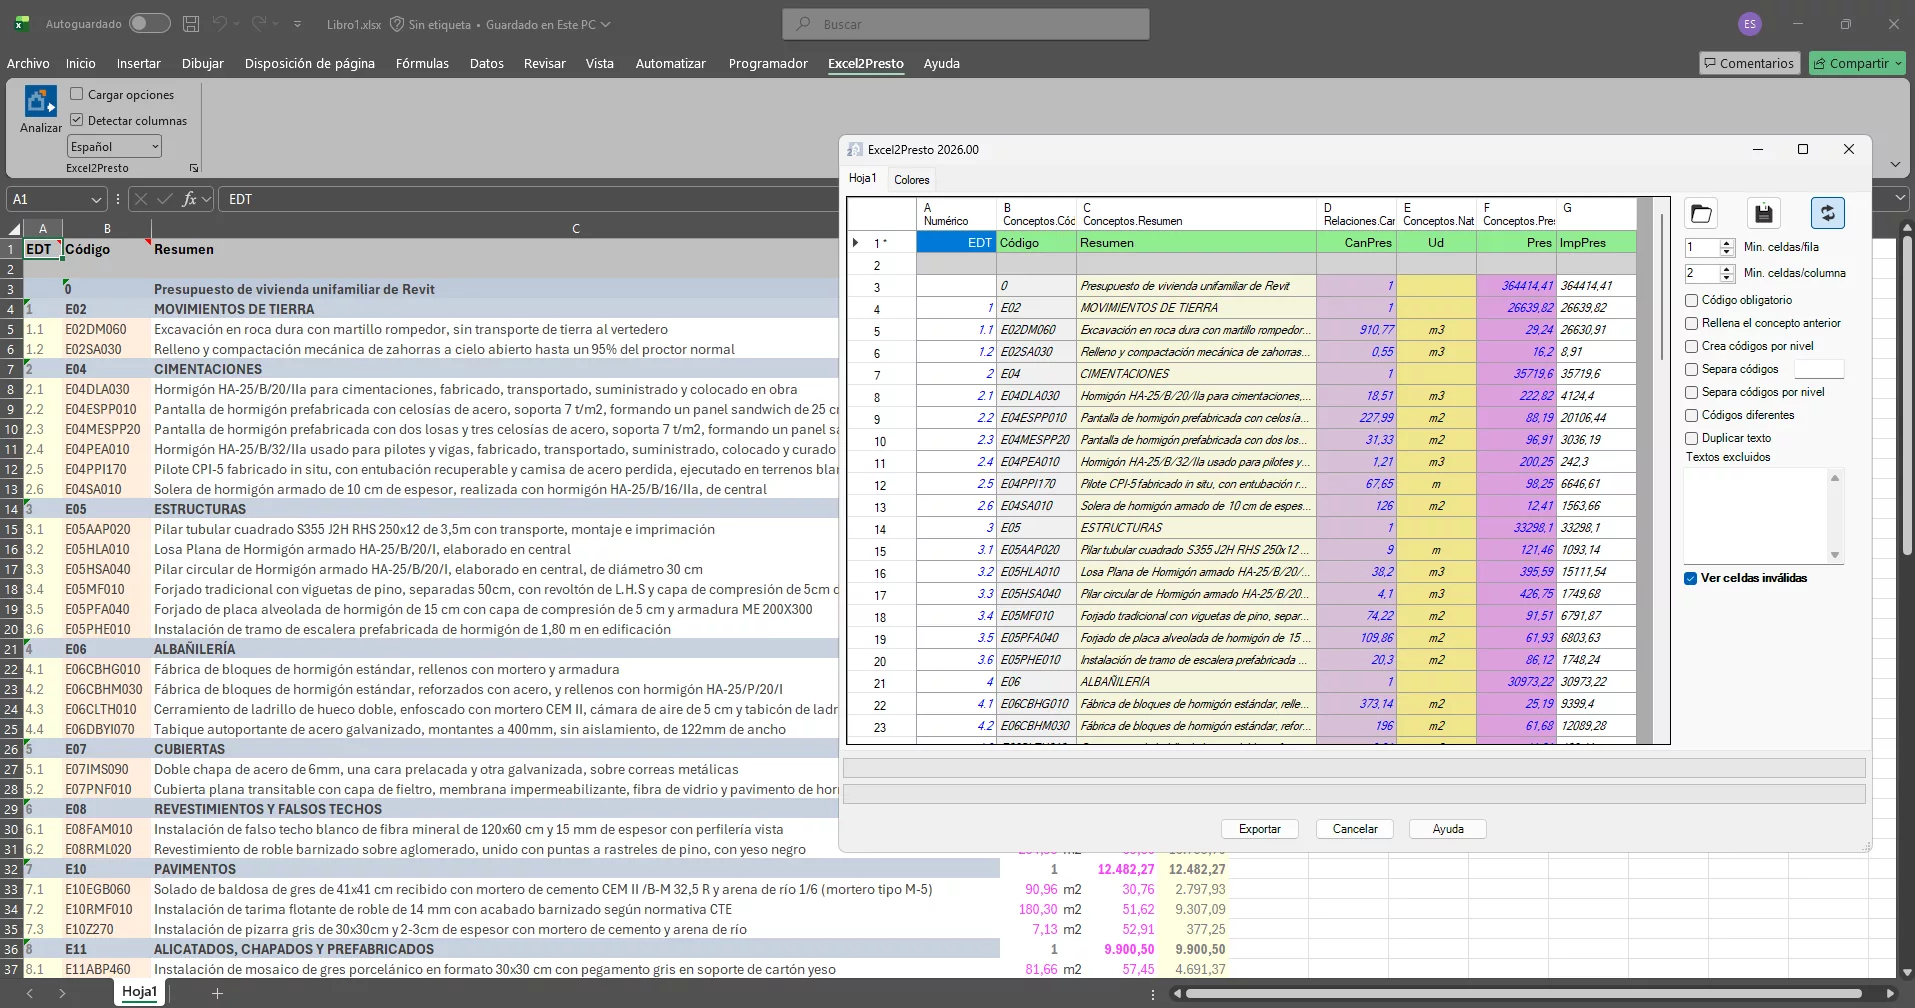Check the Códigos diferentes option
Viewport: 1915px width, 1008px height.
(1692, 415)
